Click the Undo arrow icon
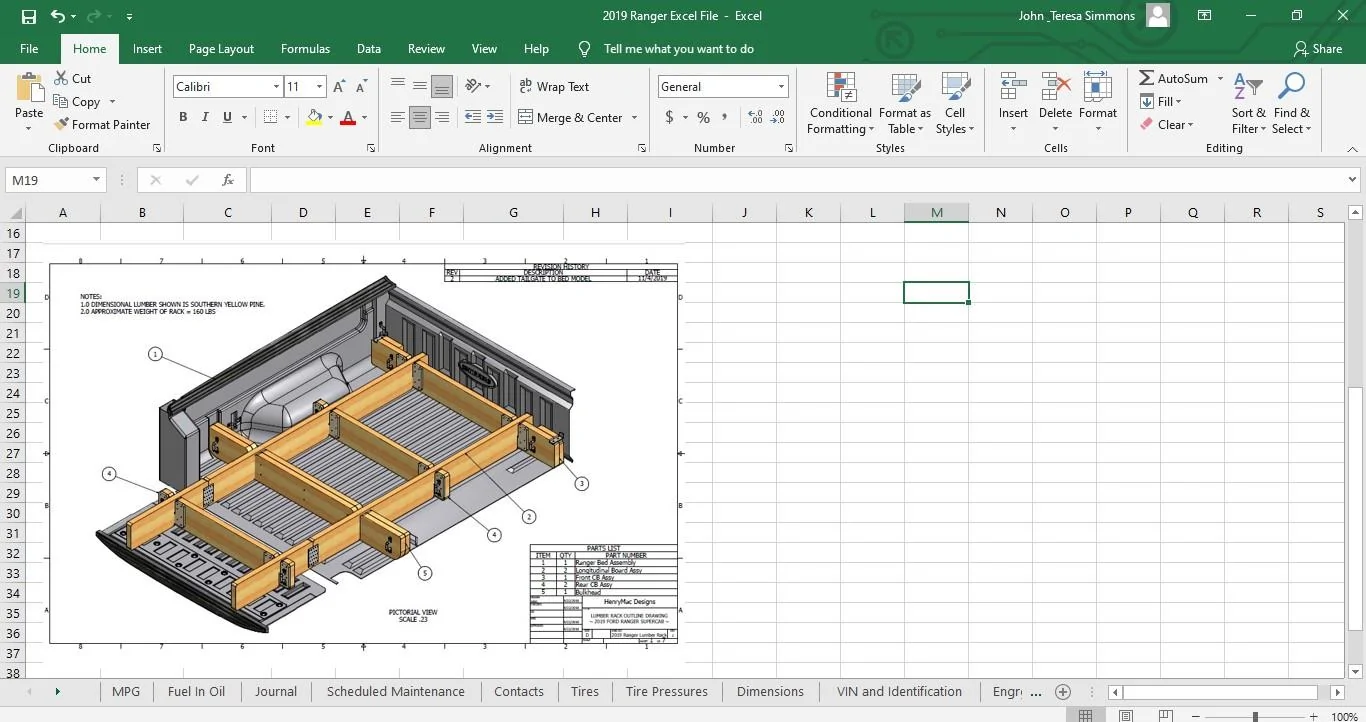This screenshot has height=722, width=1366. pos(58,16)
